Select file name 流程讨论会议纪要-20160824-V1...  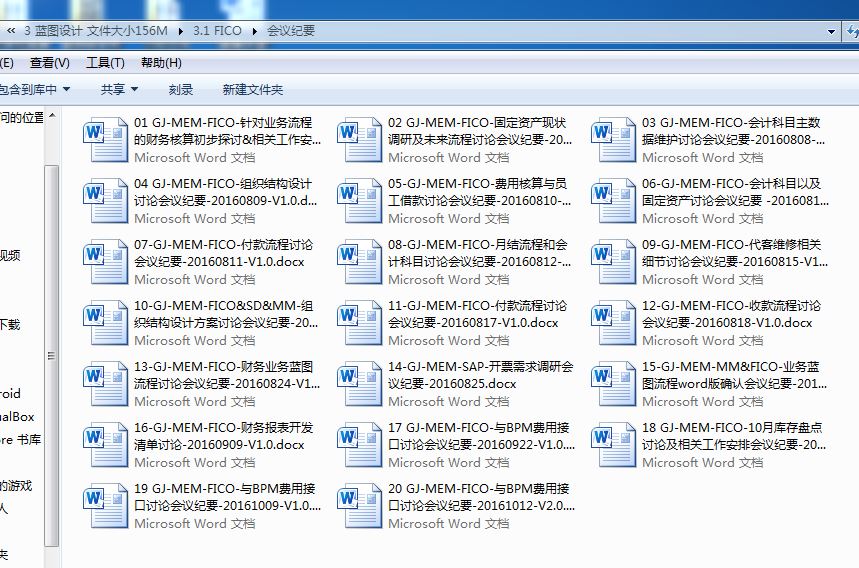coord(227,383)
